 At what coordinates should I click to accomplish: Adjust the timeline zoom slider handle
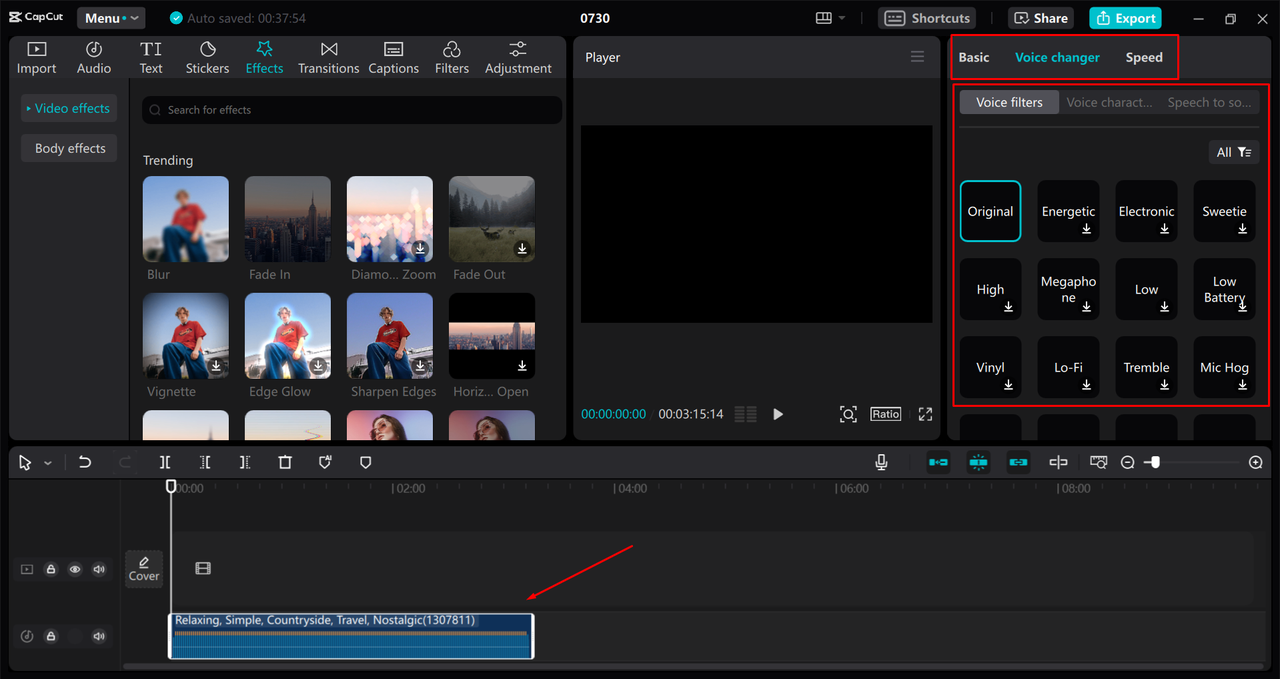click(x=1155, y=462)
